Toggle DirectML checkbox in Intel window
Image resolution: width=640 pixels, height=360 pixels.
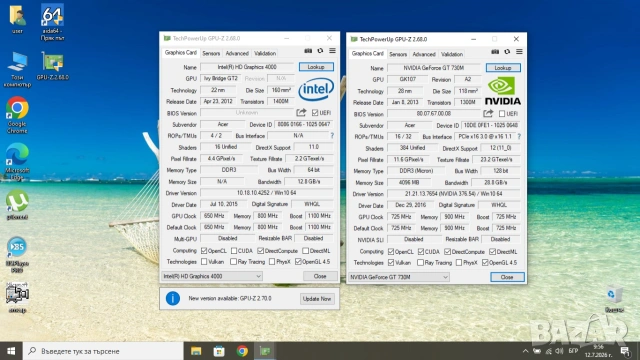(305, 250)
